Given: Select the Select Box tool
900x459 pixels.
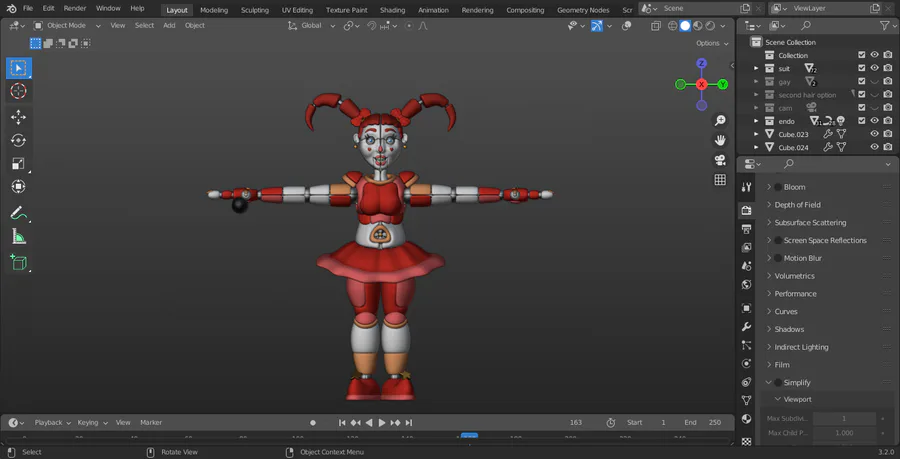Looking at the screenshot, I should (19, 68).
